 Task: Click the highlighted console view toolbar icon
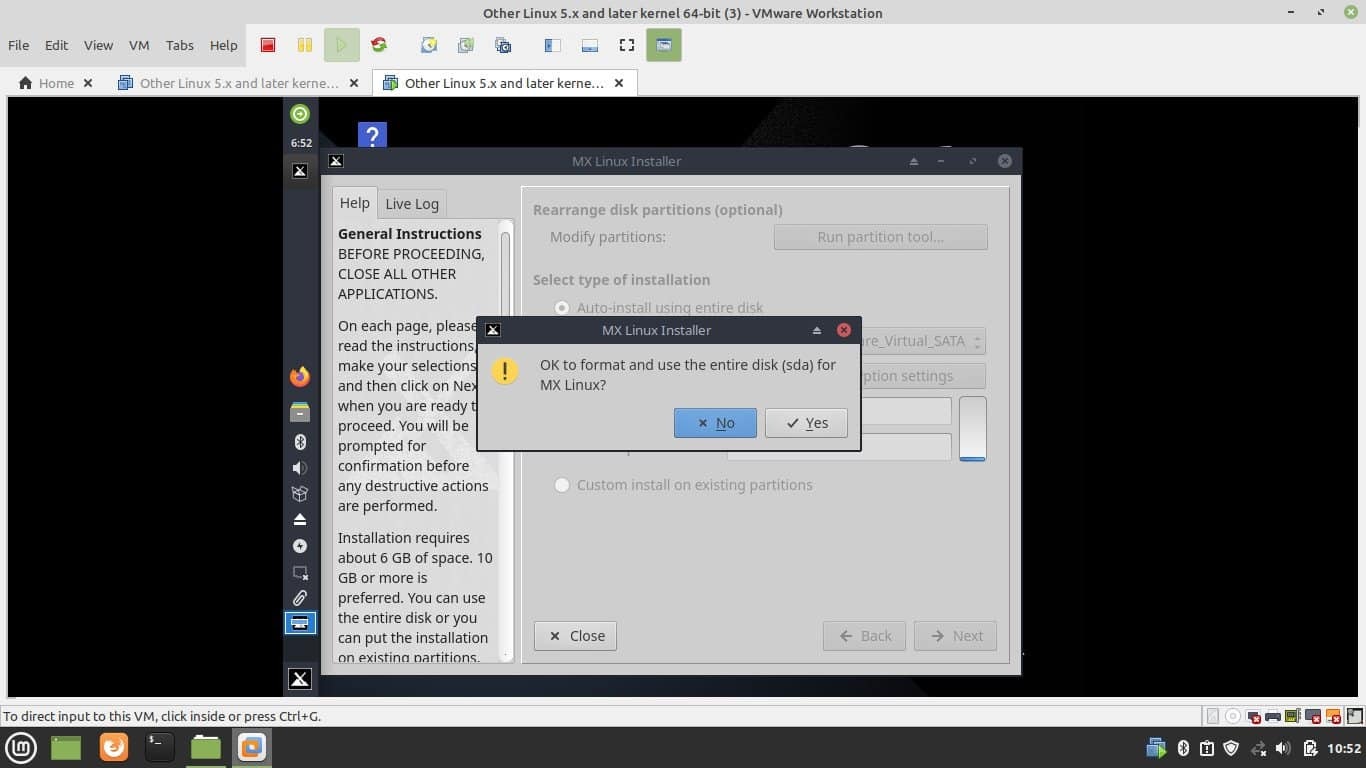click(664, 45)
